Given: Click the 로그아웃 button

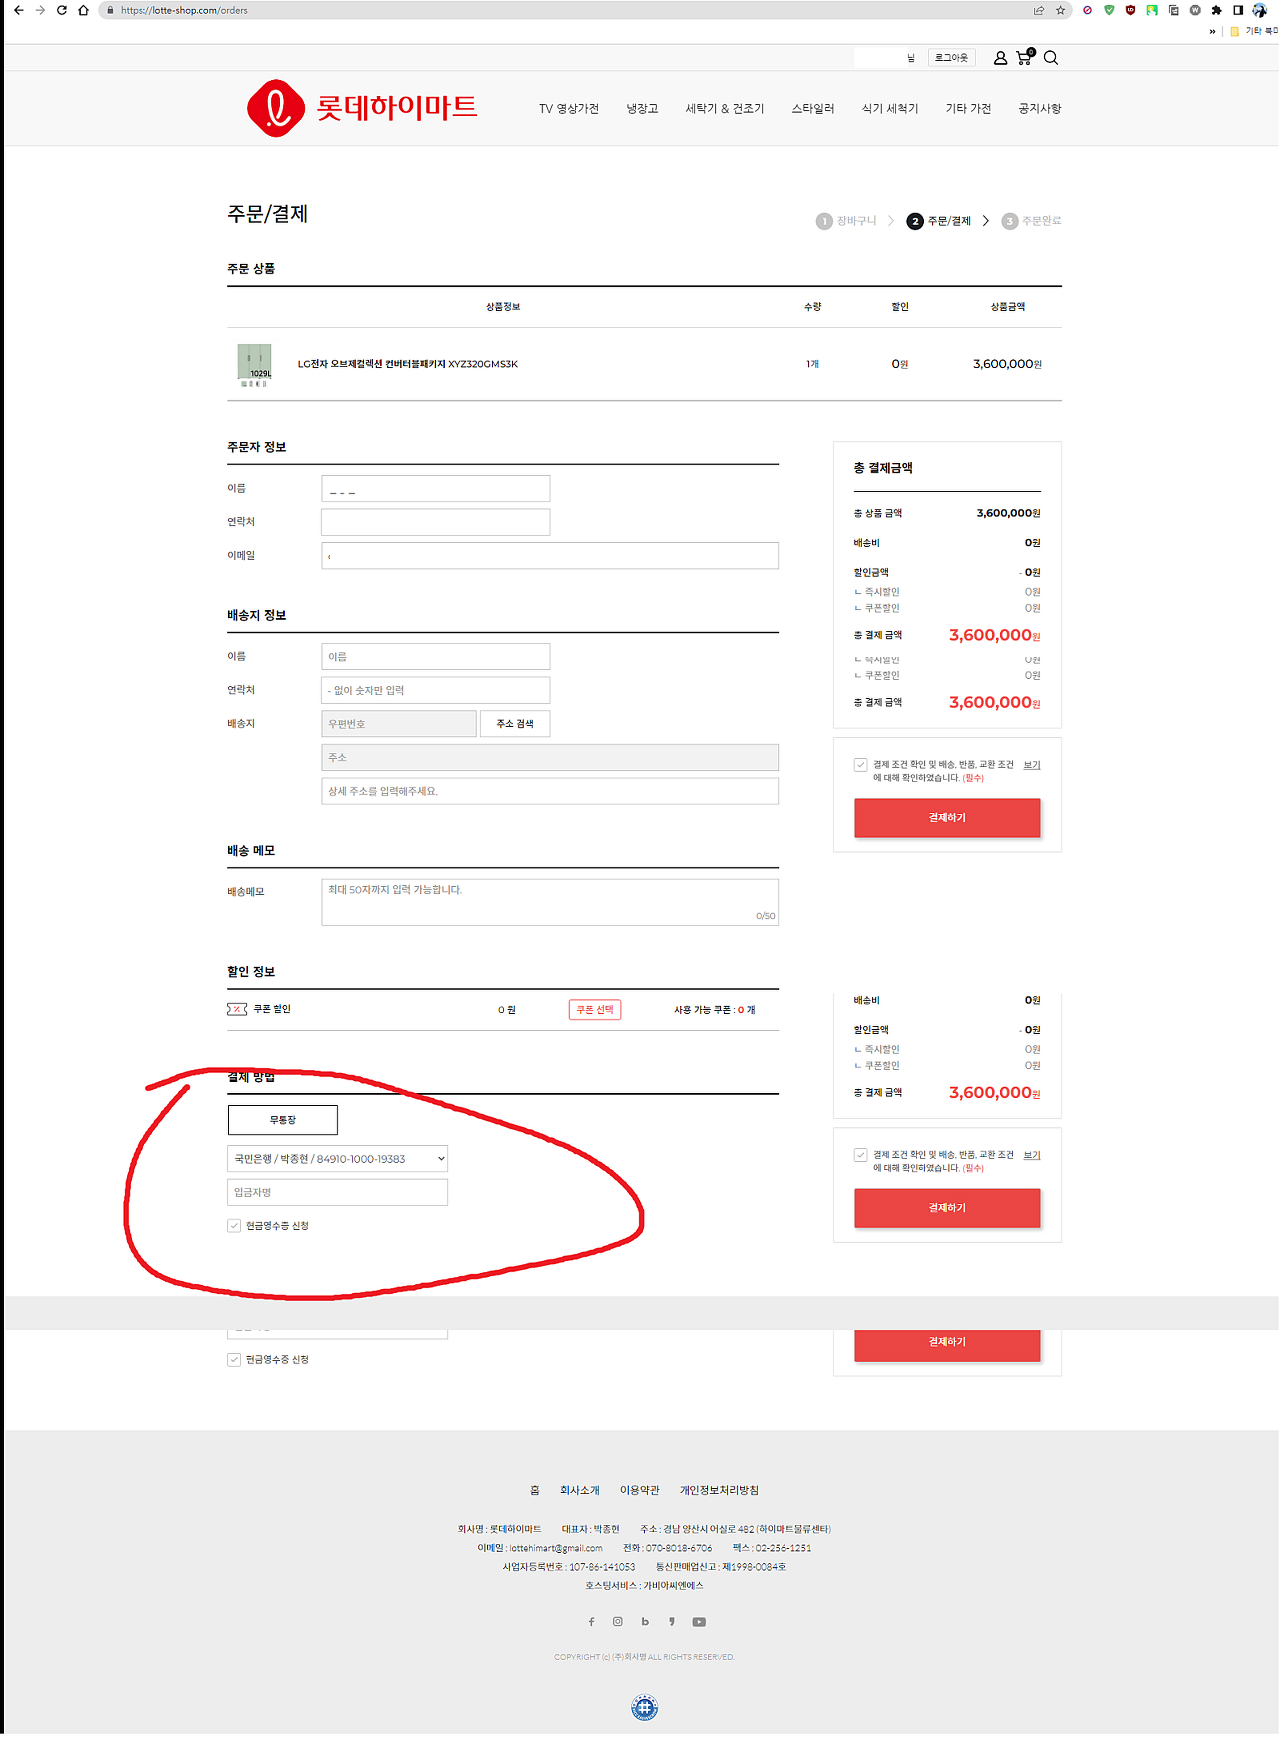Looking at the screenshot, I should tap(951, 58).
